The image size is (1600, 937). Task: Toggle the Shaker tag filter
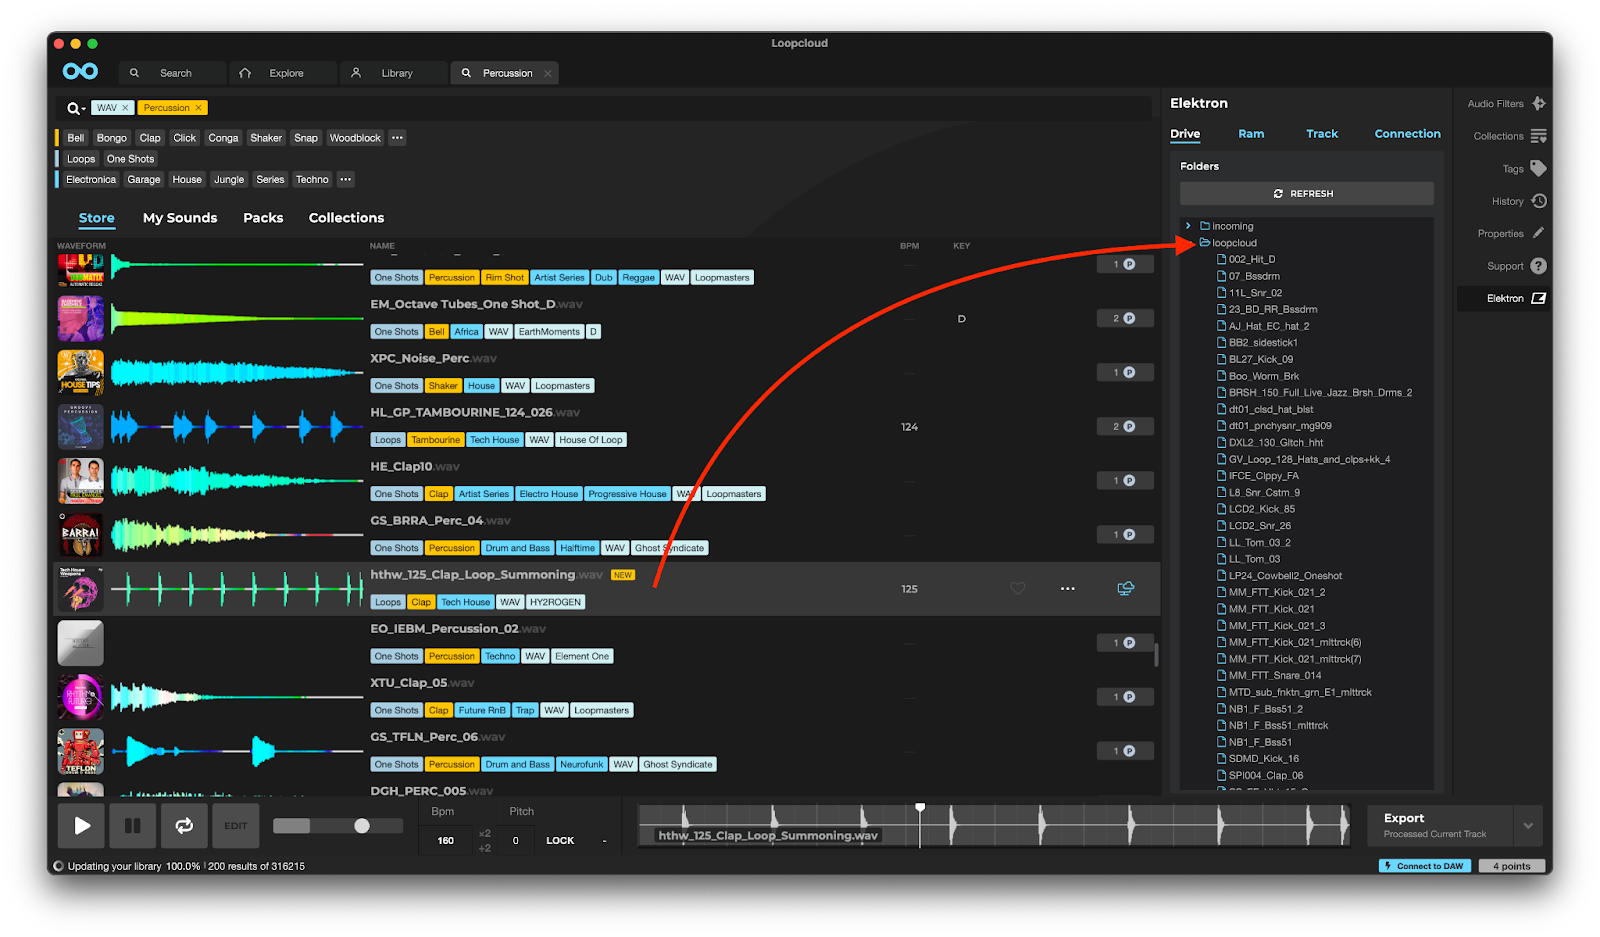tap(266, 138)
